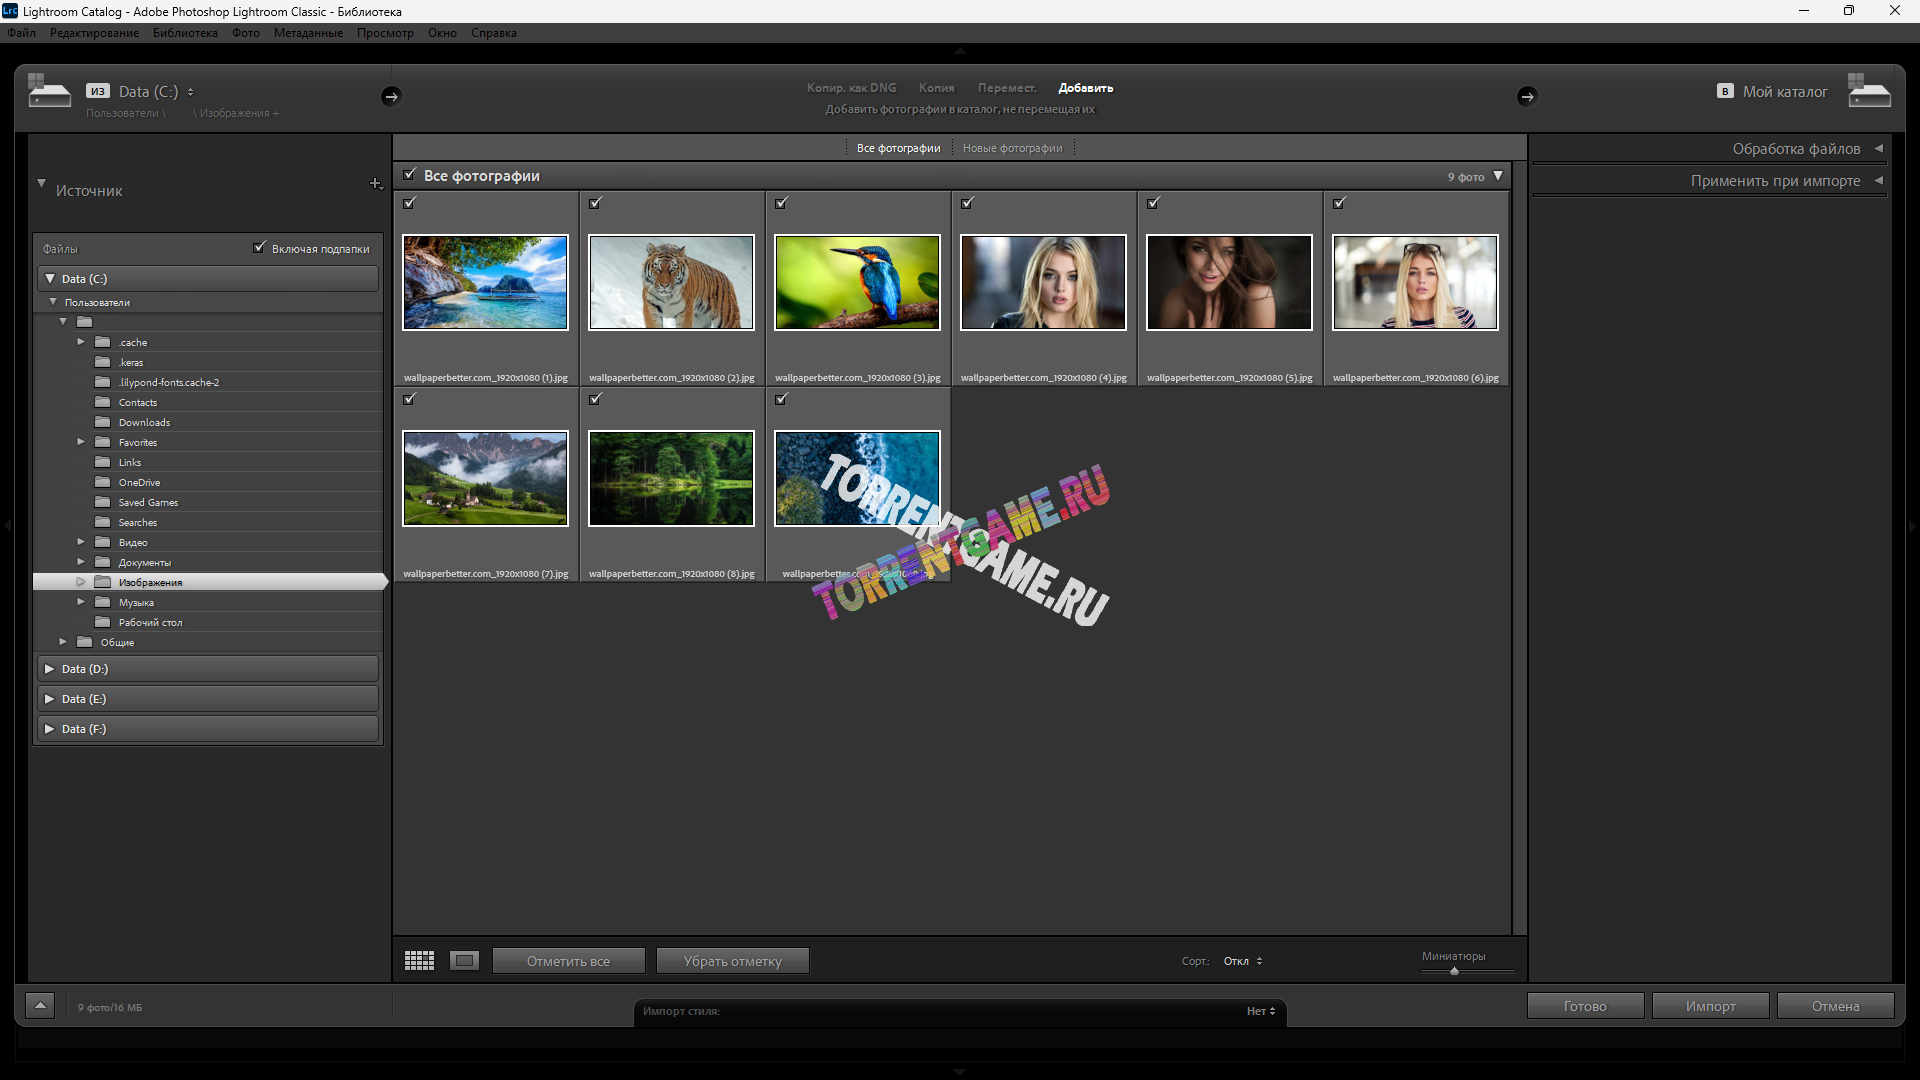Screen dimensions: 1920x1080
Task: Click the left round arrow next to source
Action: tap(391, 96)
